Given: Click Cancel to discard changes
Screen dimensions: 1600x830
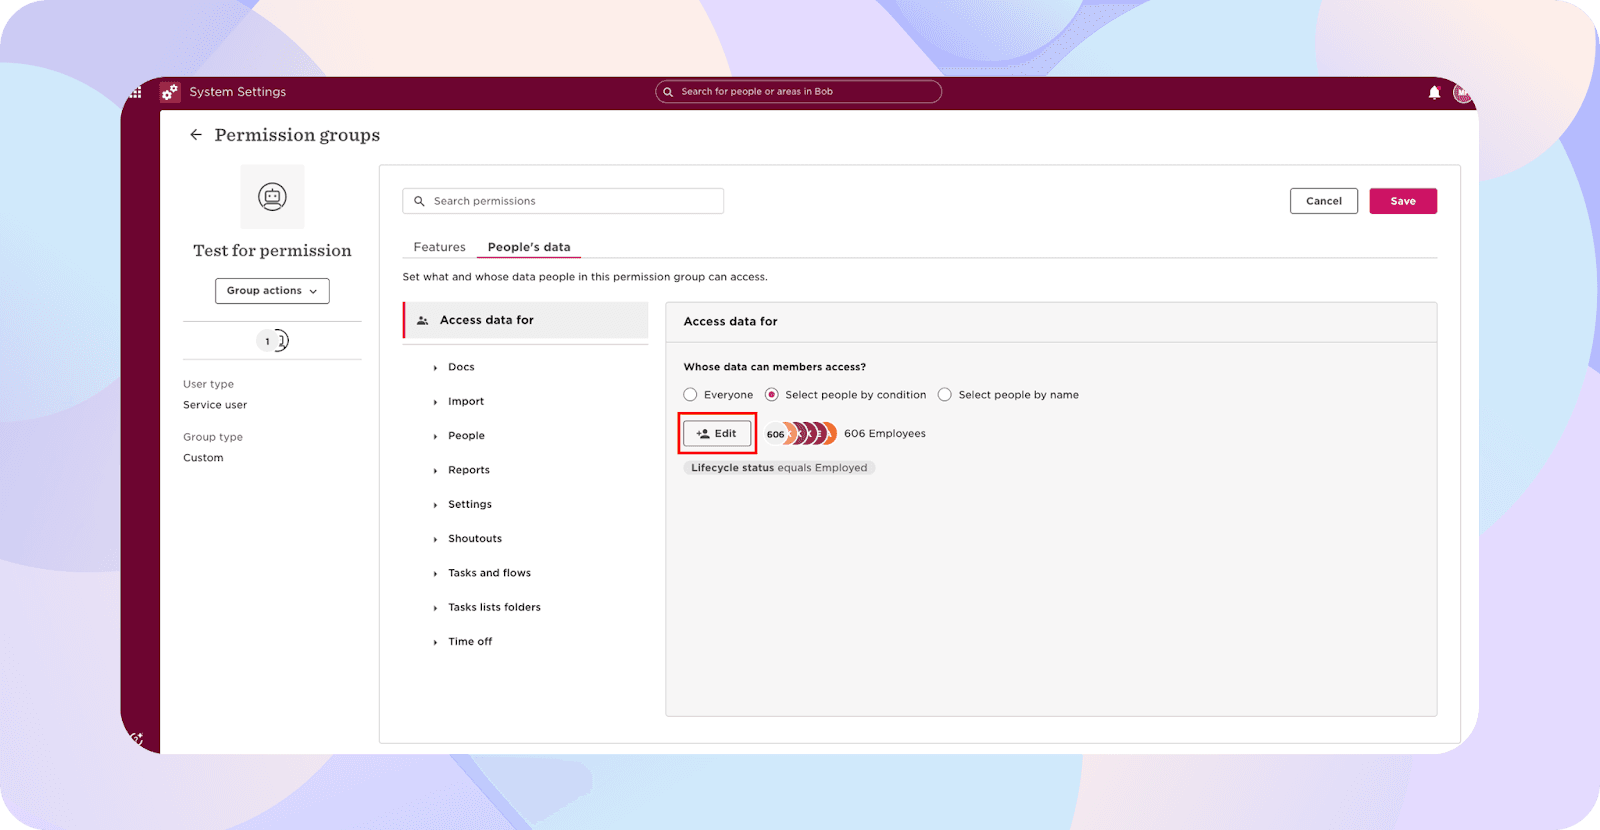Looking at the screenshot, I should [x=1323, y=201].
